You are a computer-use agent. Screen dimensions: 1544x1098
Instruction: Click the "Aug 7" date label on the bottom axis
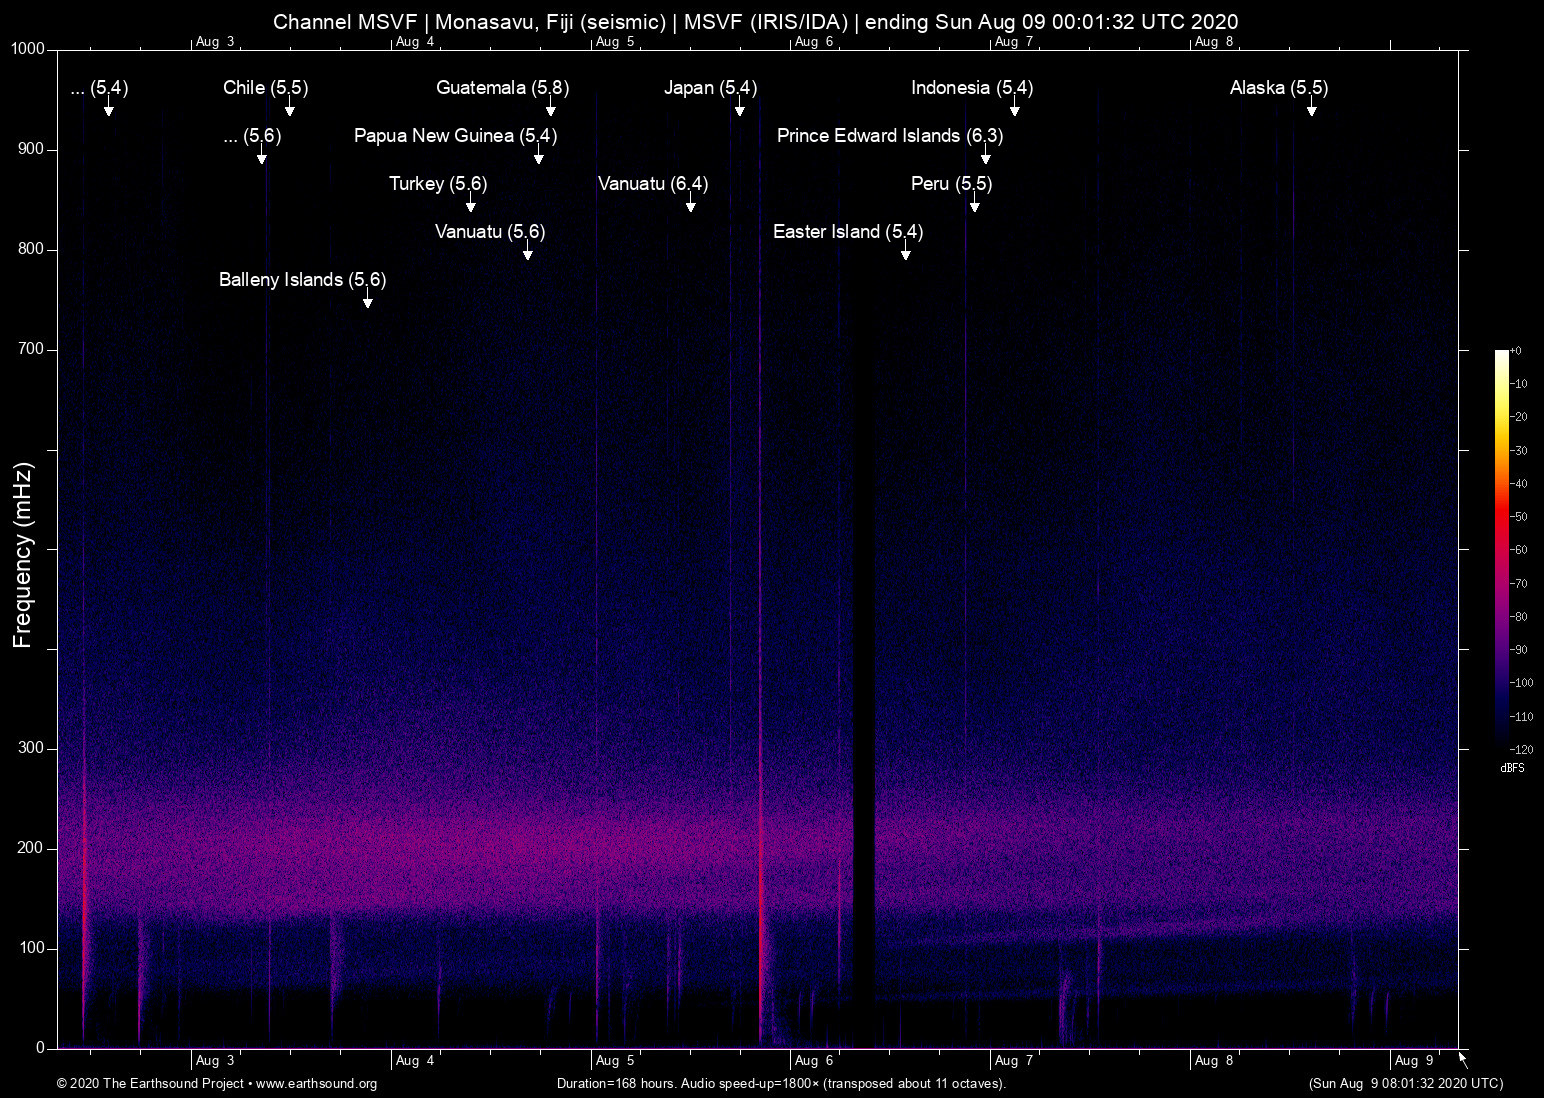point(1014,1061)
